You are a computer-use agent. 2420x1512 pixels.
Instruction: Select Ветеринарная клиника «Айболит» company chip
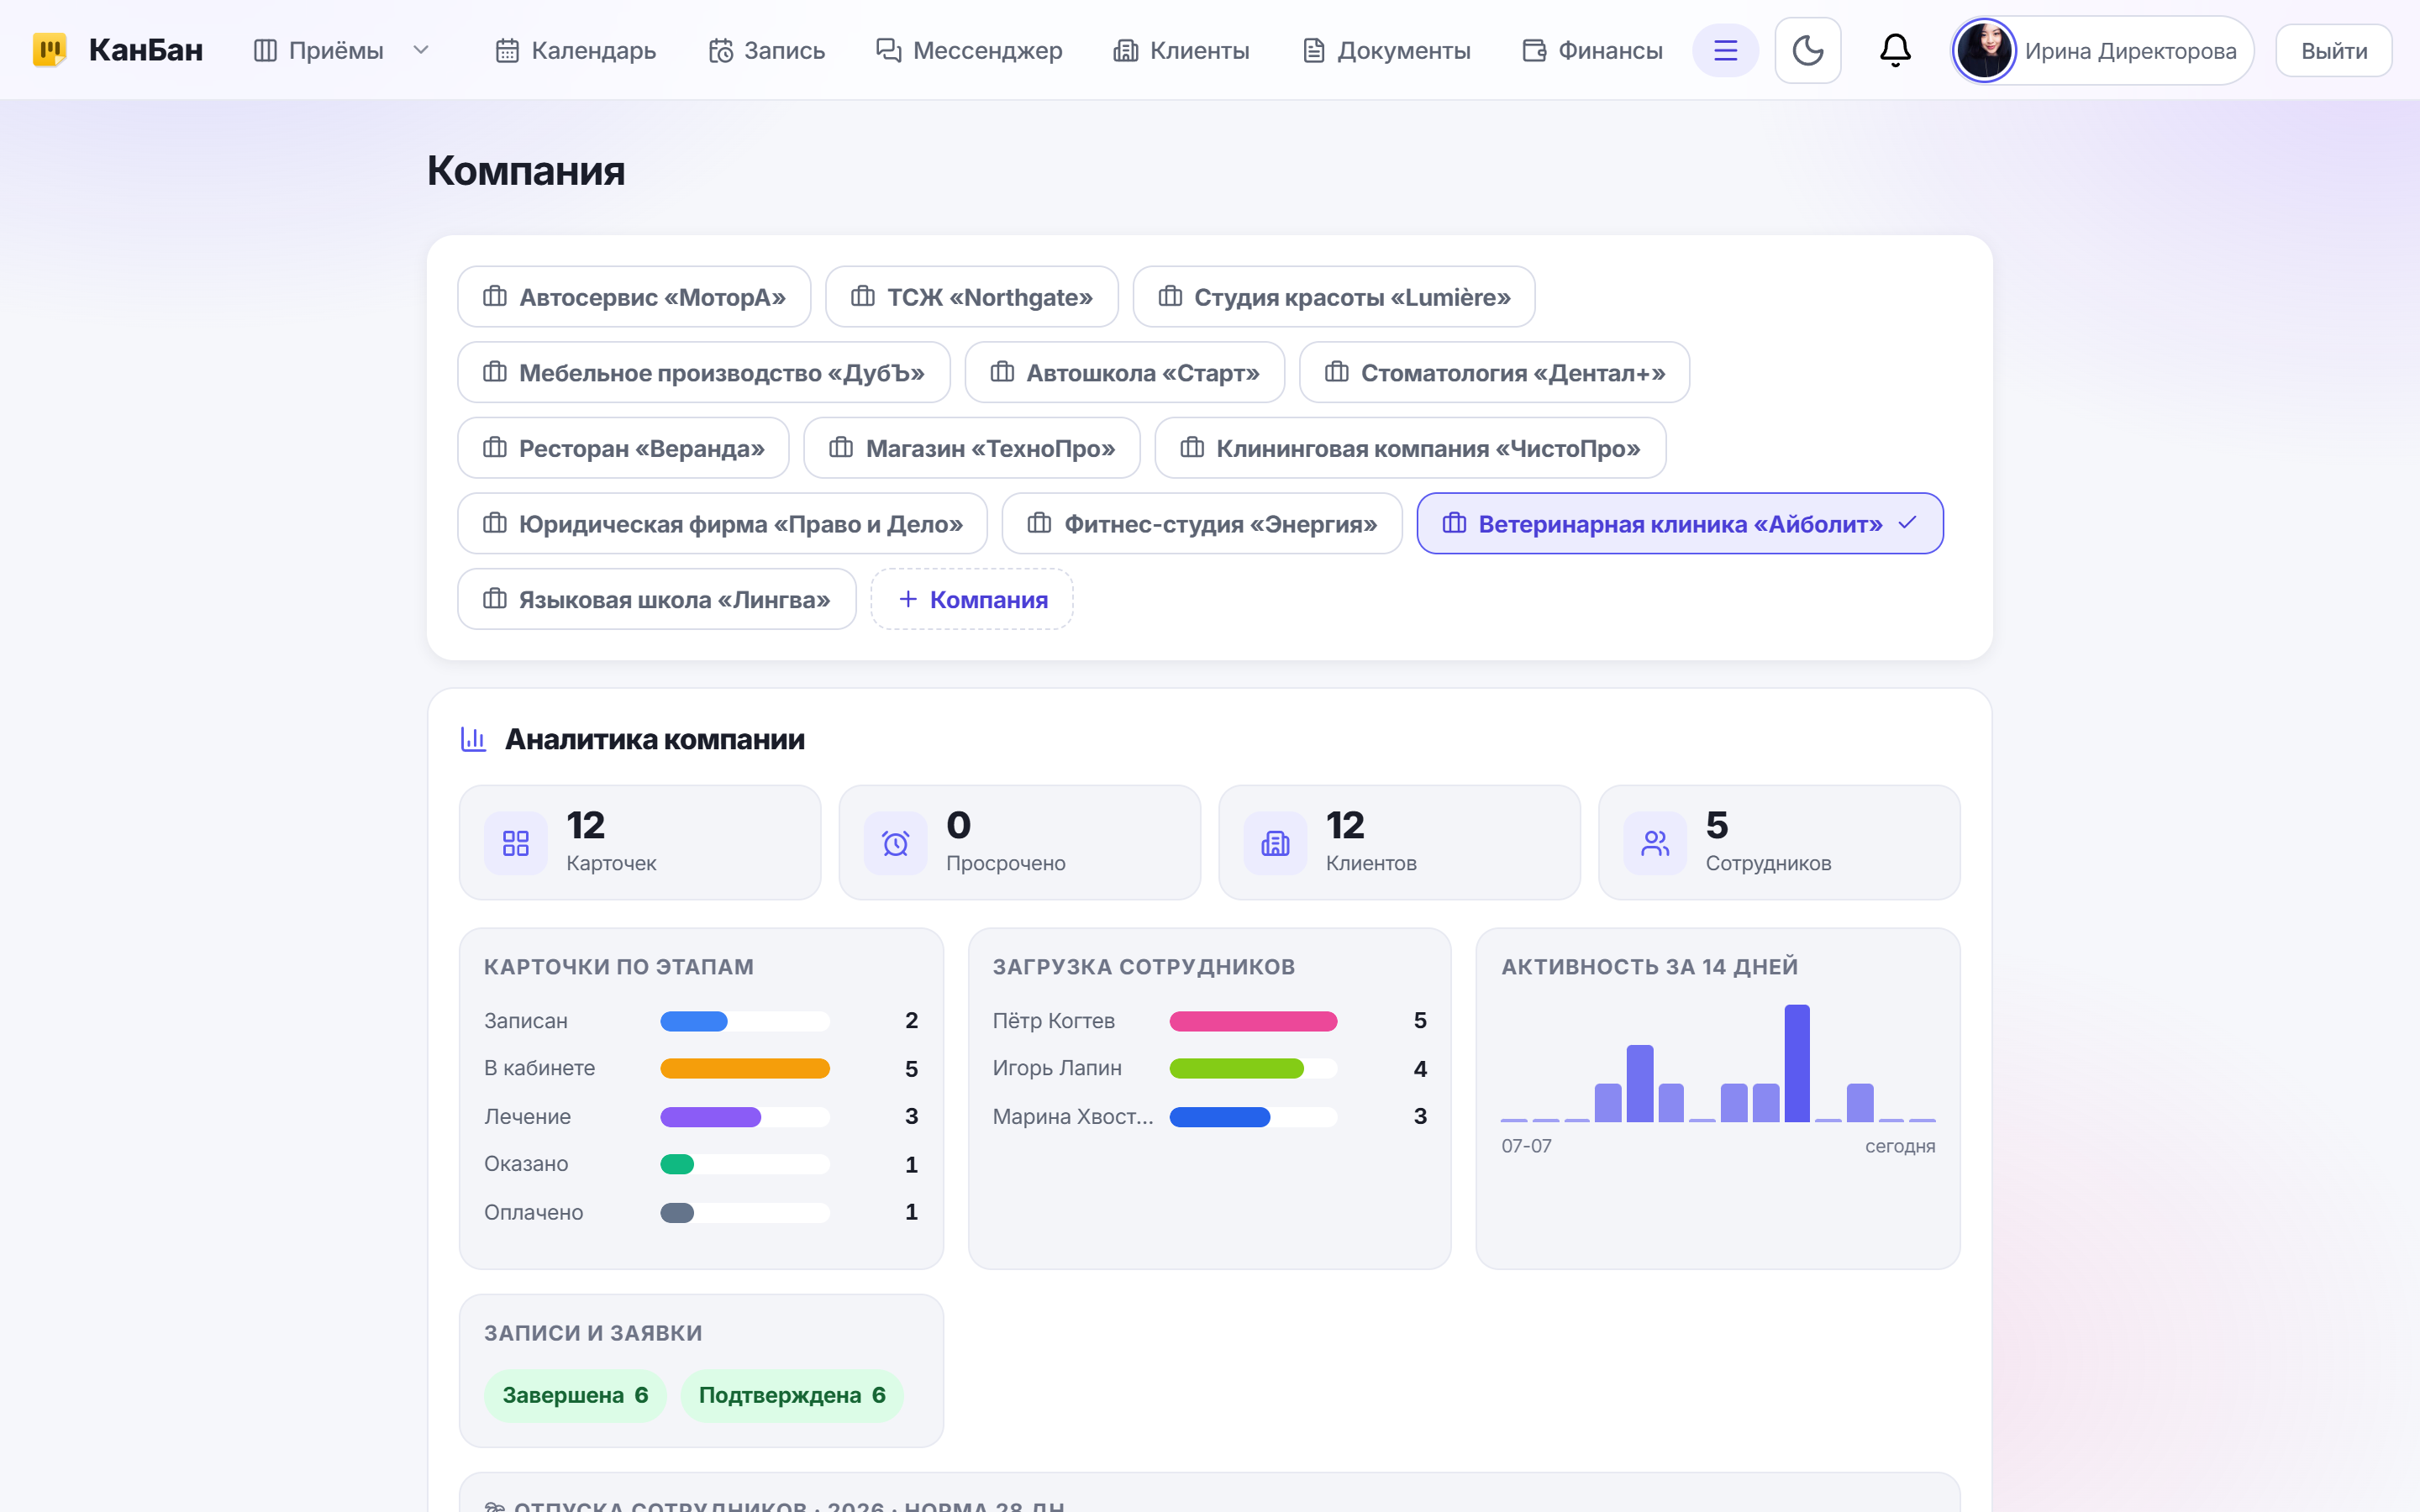pyautogui.click(x=1679, y=523)
